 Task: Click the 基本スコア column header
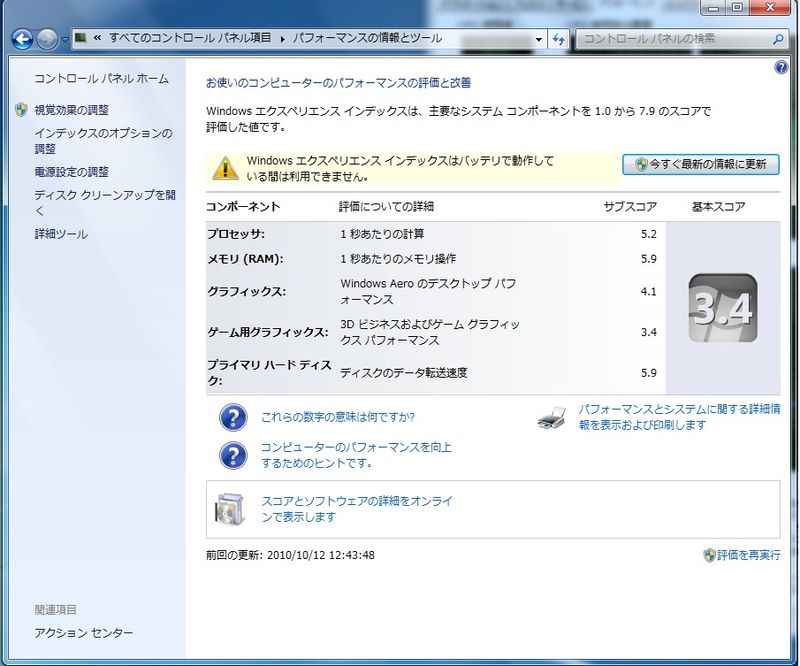point(718,207)
